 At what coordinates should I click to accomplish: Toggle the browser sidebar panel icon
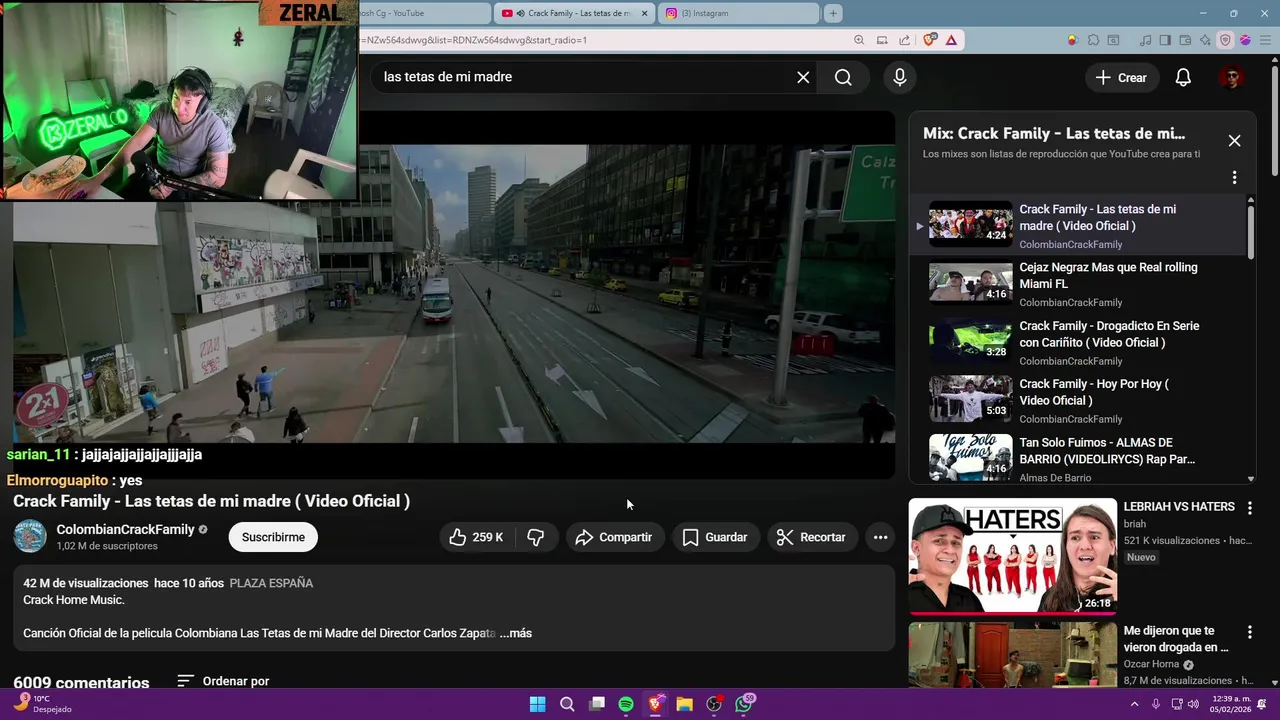click(1165, 40)
